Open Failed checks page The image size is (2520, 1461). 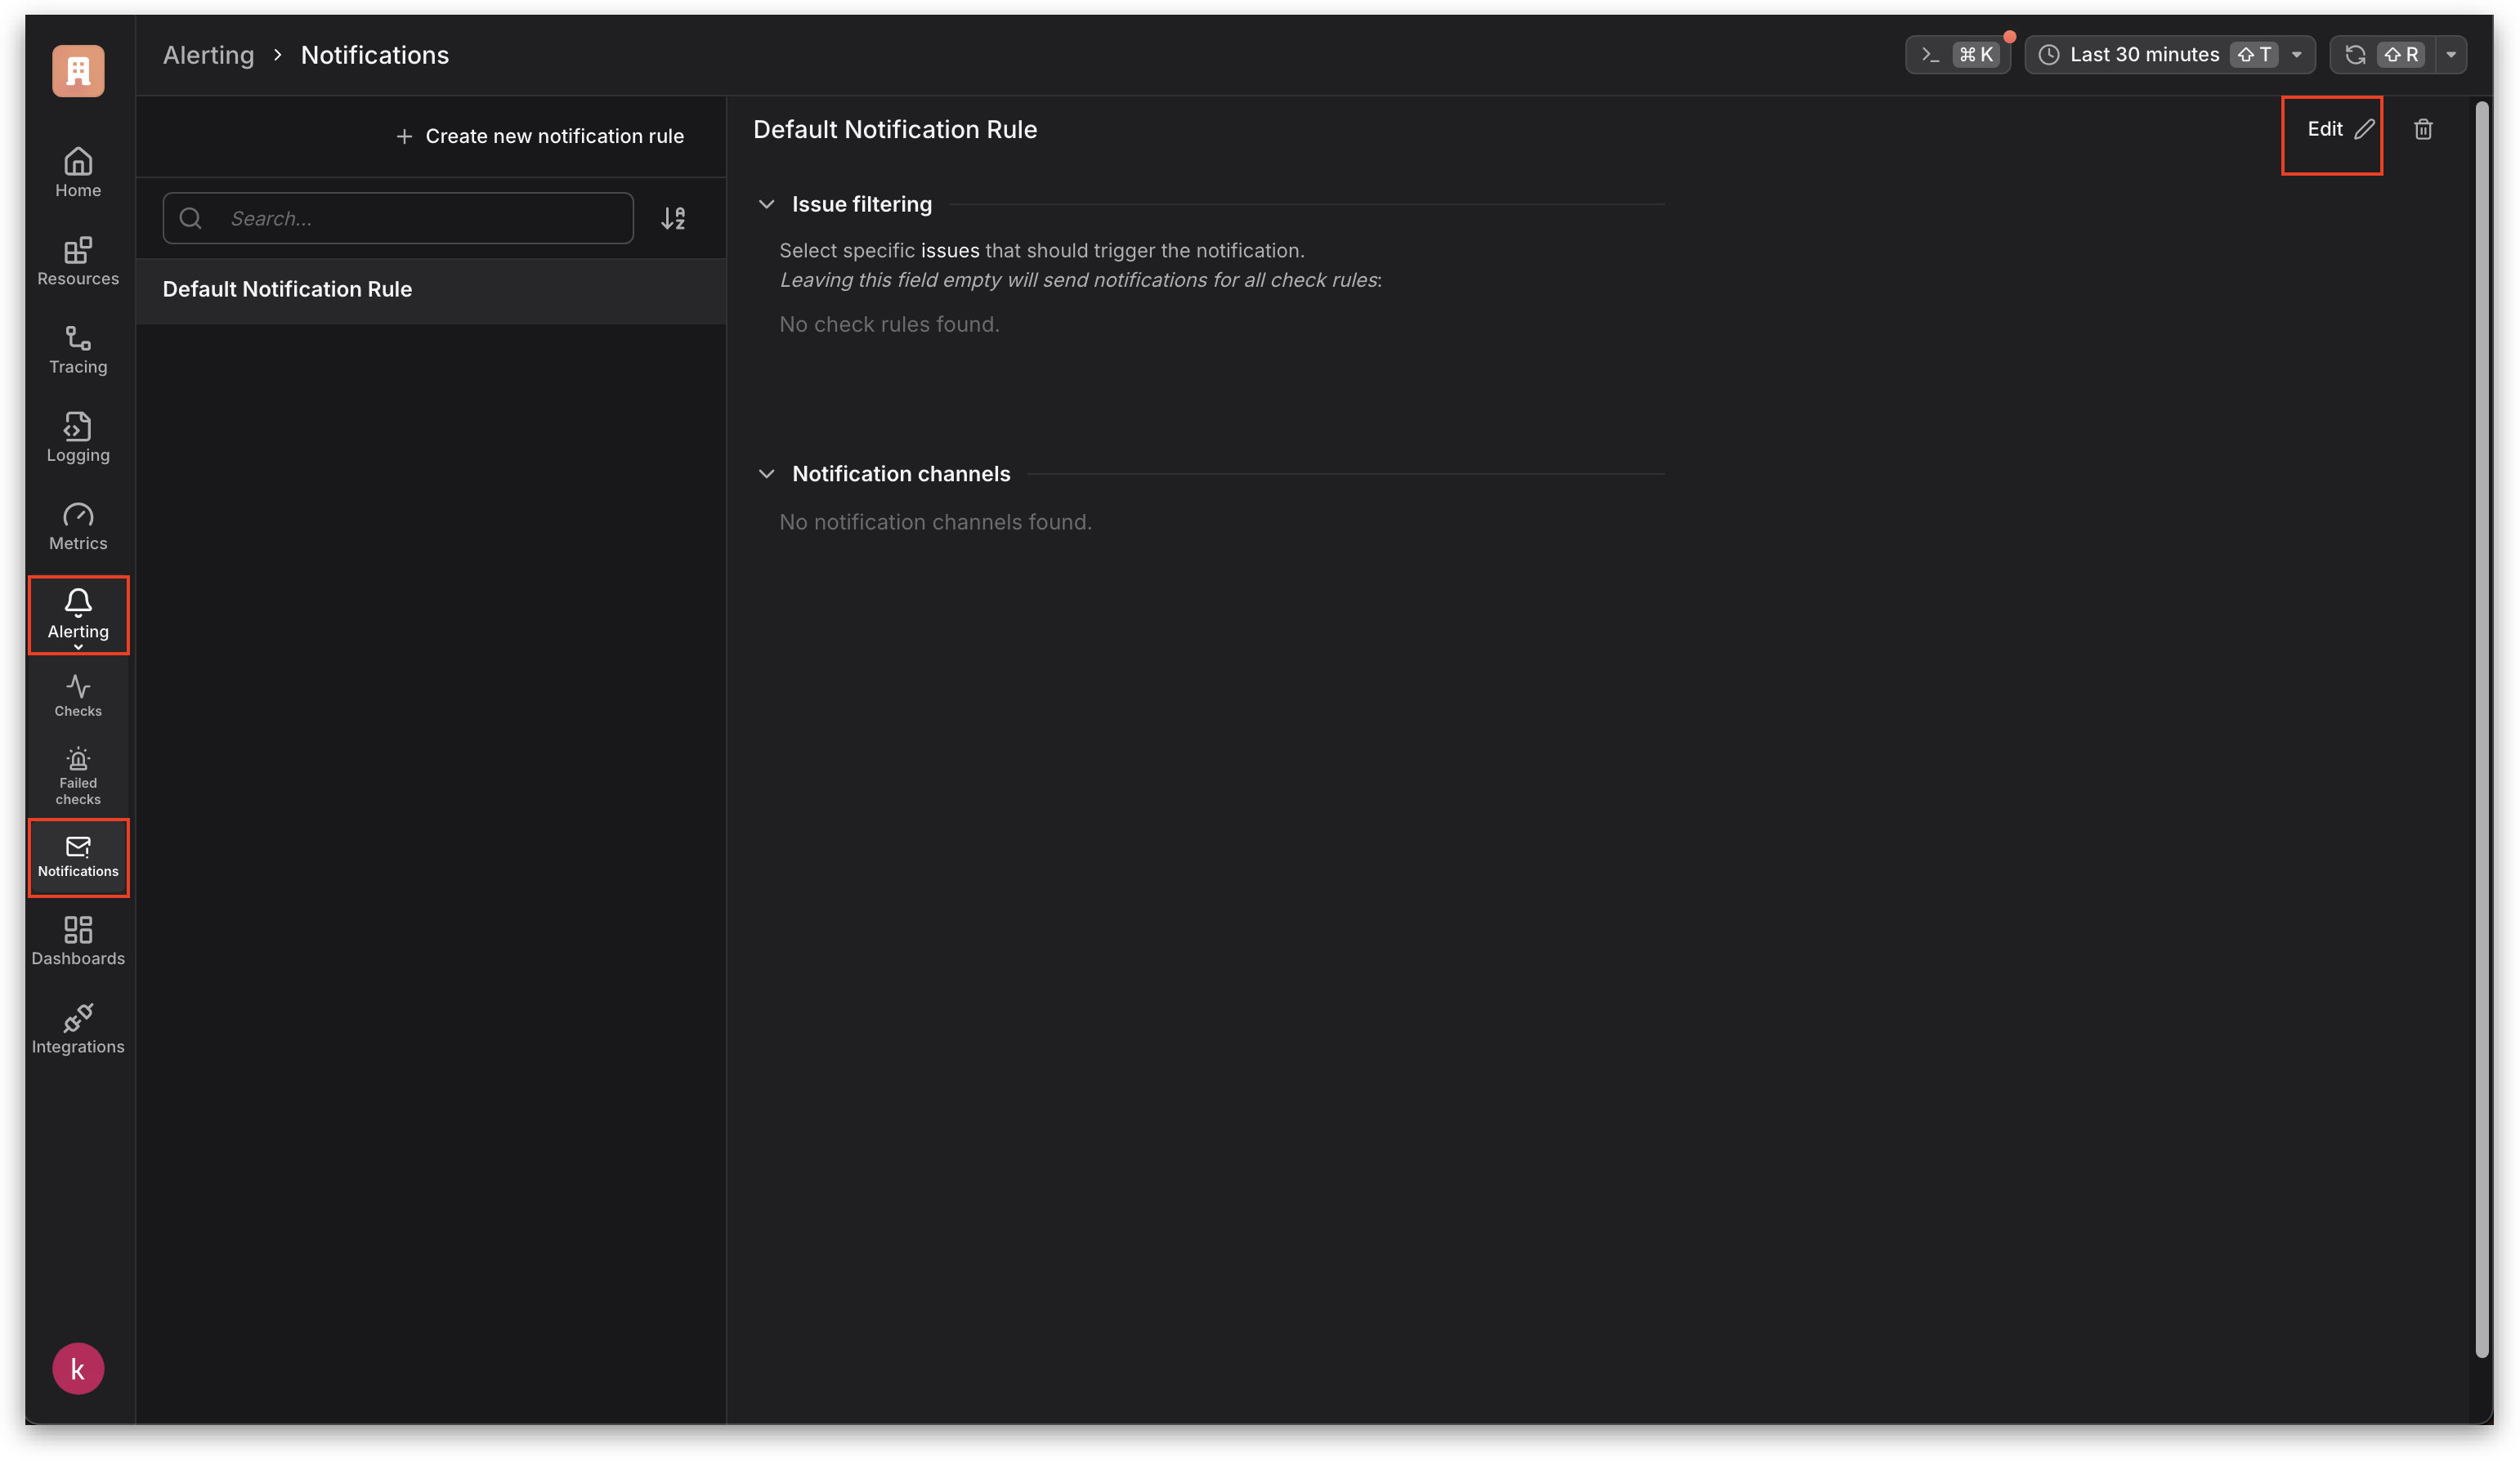78,775
